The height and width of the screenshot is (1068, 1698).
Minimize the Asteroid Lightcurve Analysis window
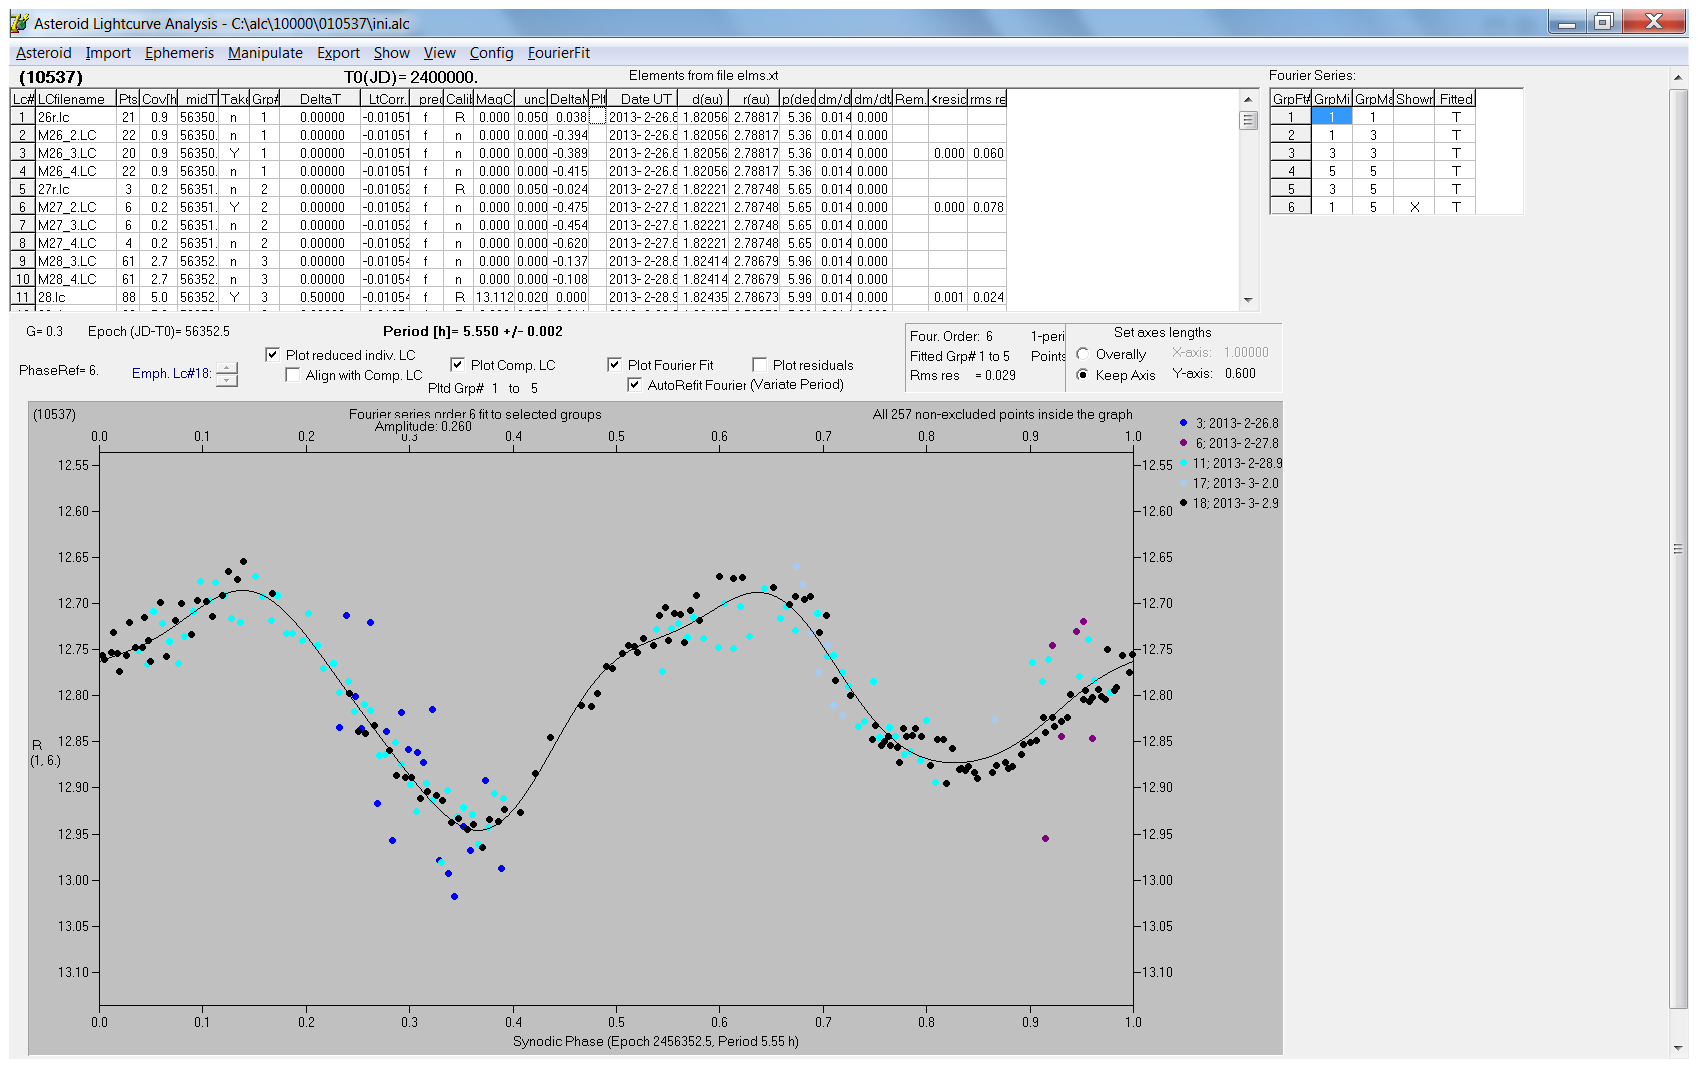(x=1567, y=22)
